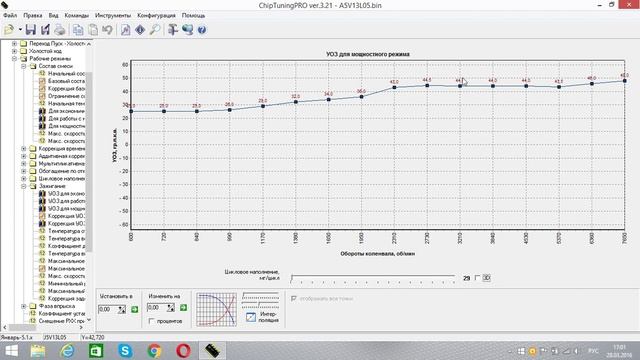Collapse the 'Состав смеси' folder

pos(24,66)
